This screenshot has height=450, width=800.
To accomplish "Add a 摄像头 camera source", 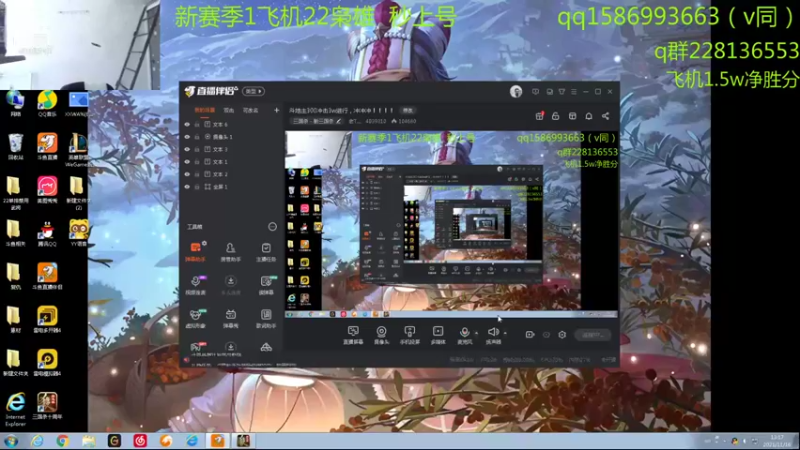I will click(x=382, y=335).
